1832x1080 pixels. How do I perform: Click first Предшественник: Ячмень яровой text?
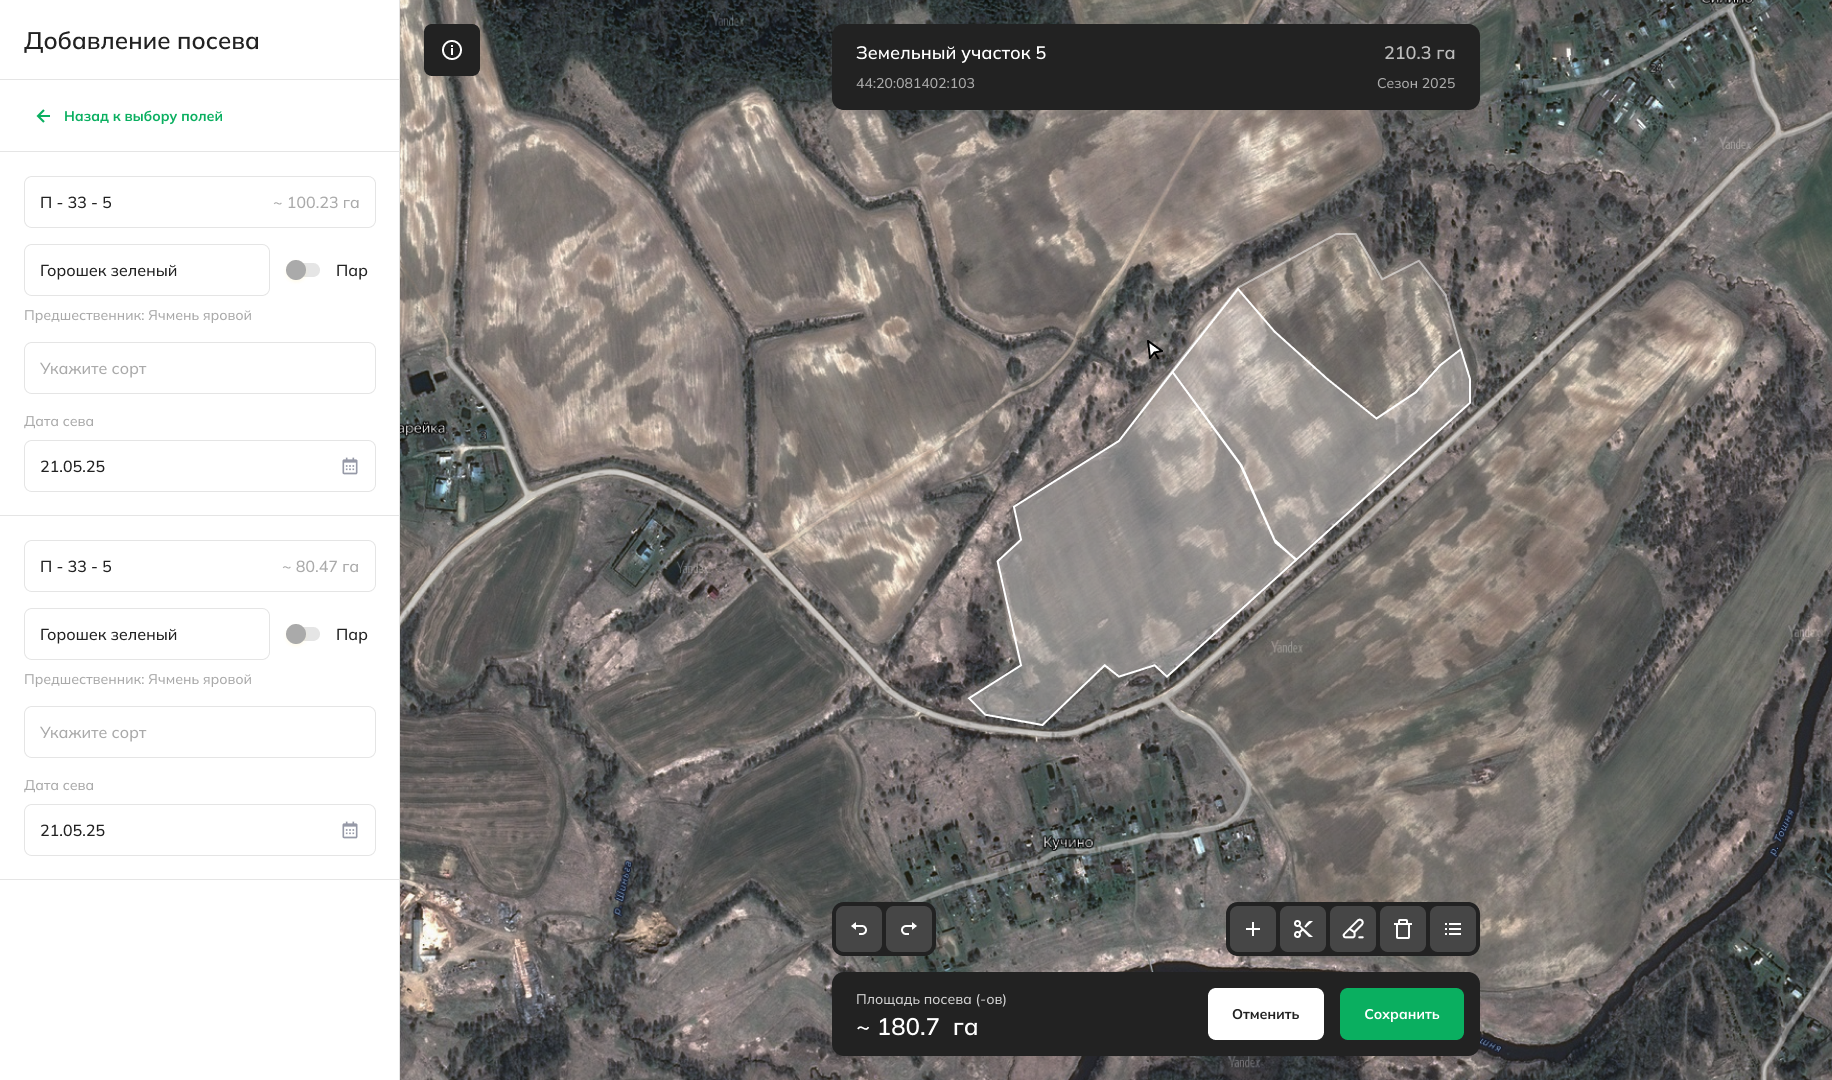[138, 315]
